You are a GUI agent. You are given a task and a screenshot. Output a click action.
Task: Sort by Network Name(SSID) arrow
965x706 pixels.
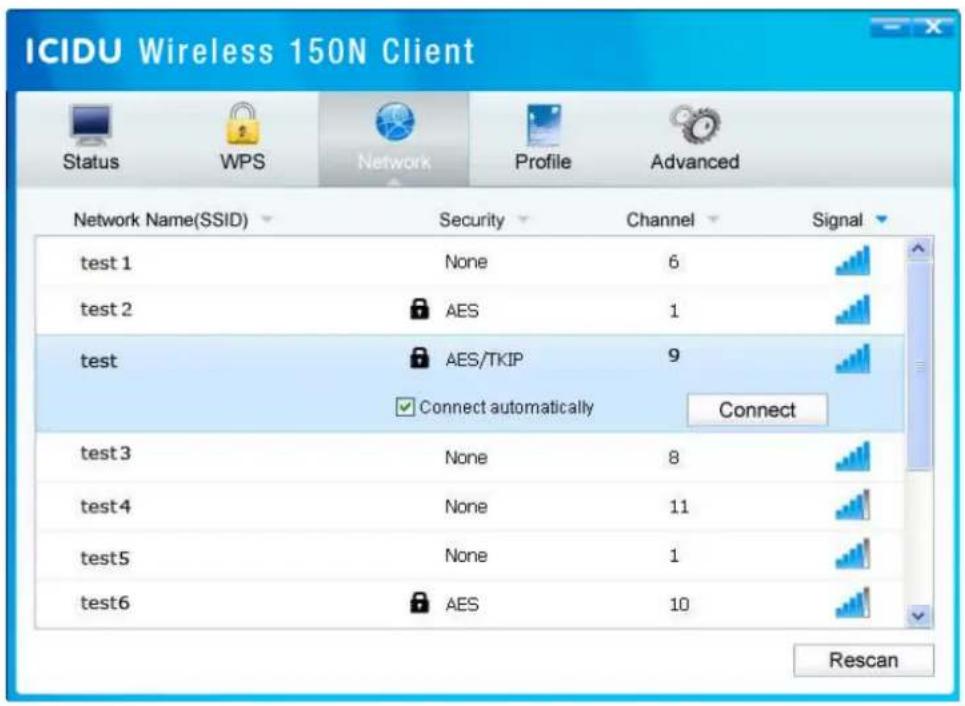tap(266, 219)
